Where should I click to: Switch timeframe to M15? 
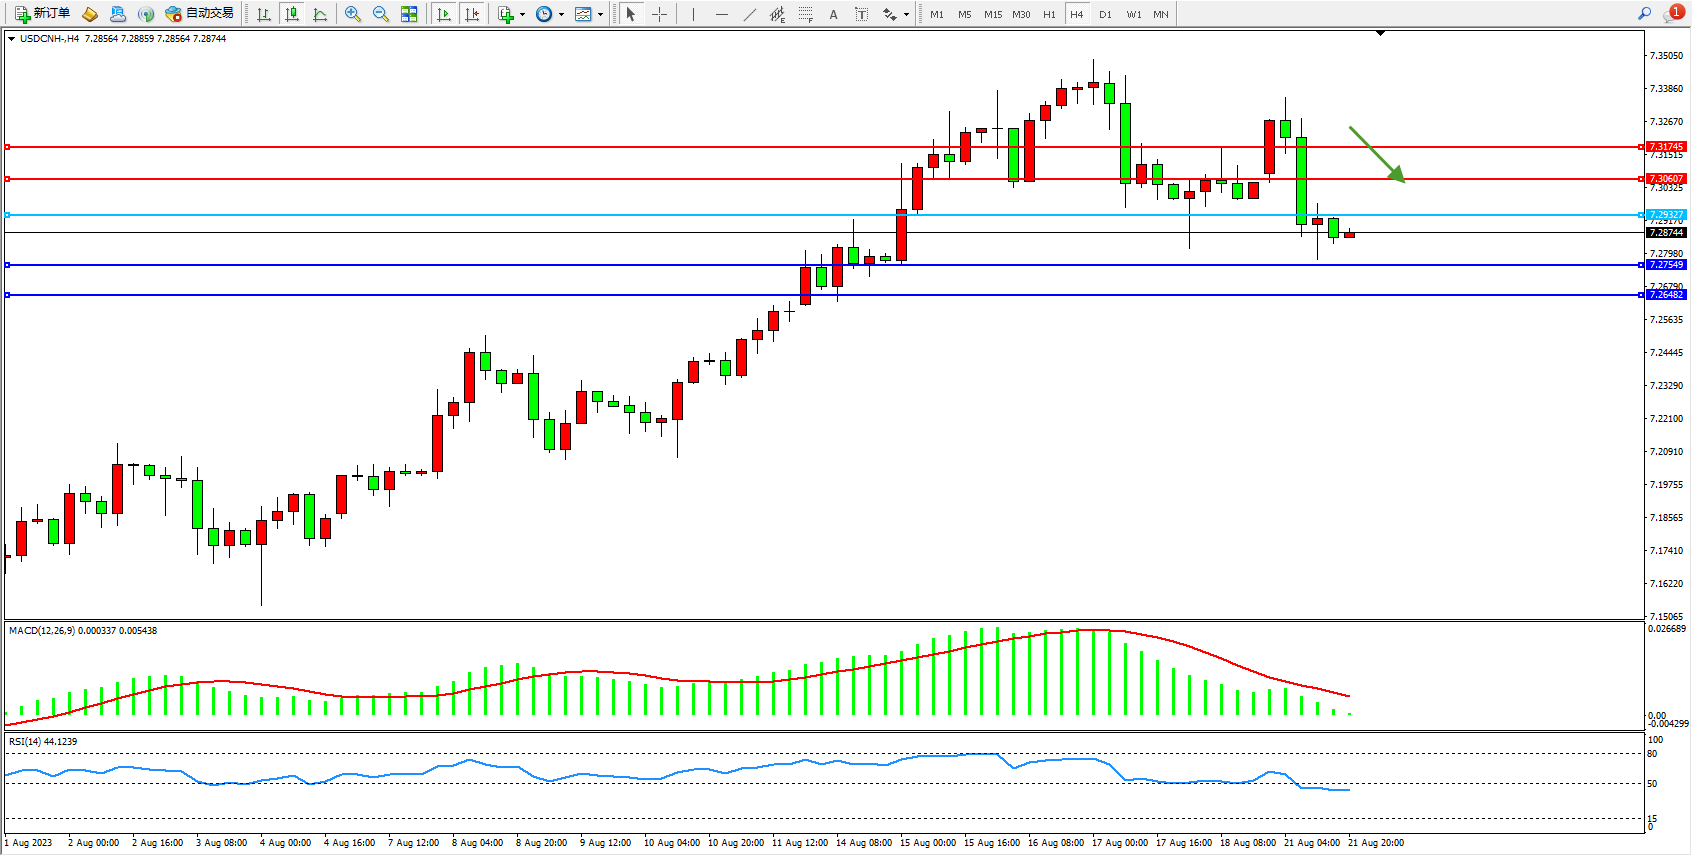[x=992, y=14]
